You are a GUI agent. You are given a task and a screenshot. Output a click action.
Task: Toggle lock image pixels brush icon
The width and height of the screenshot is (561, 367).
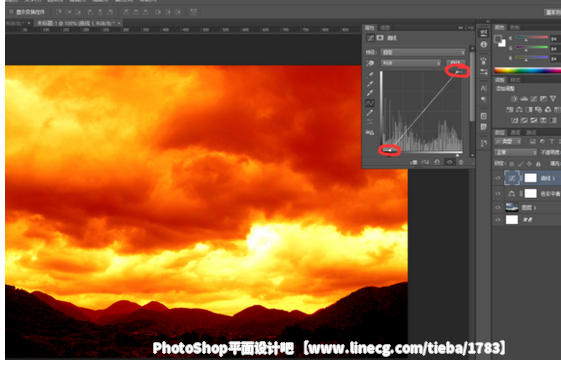click(521, 164)
